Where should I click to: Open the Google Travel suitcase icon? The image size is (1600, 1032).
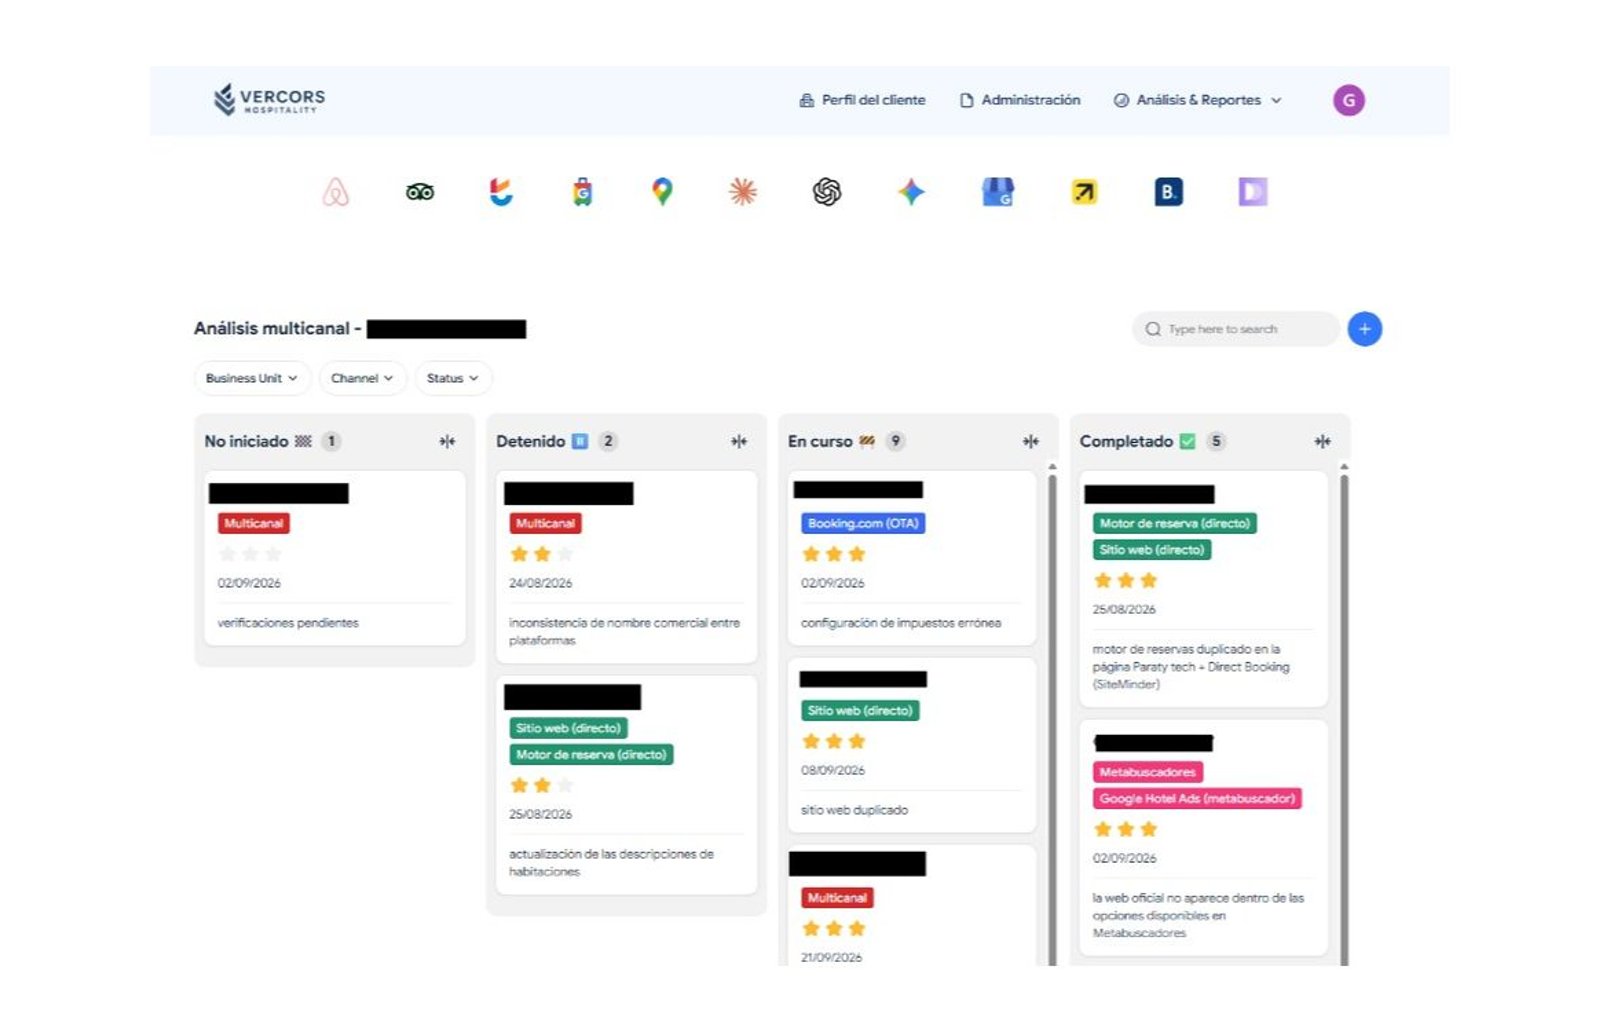(x=583, y=192)
